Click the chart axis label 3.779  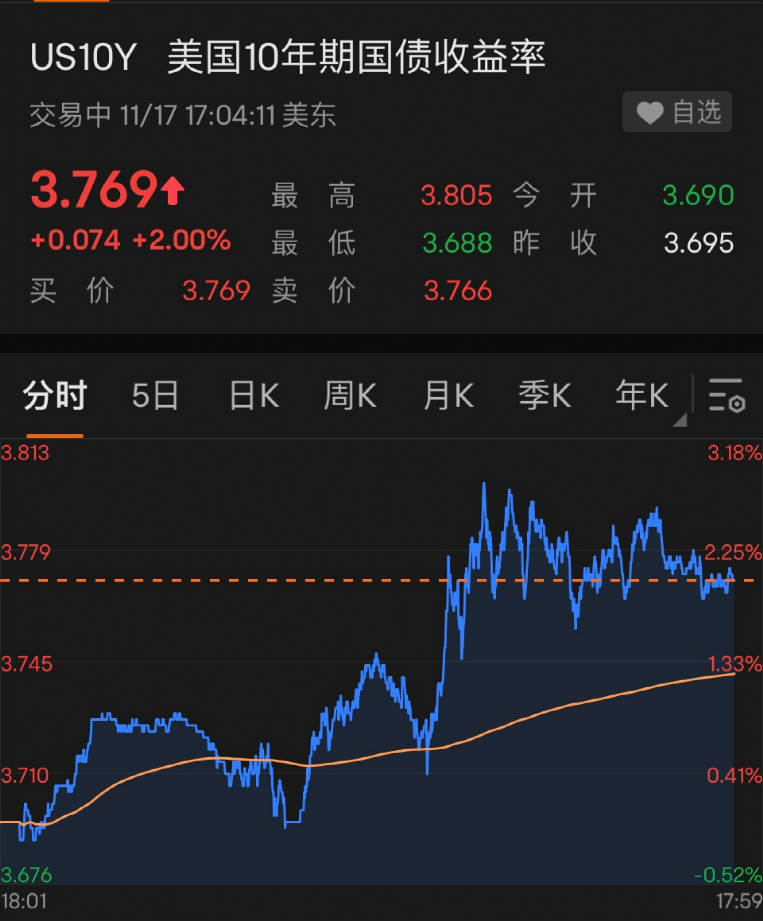[x=26, y=552]
